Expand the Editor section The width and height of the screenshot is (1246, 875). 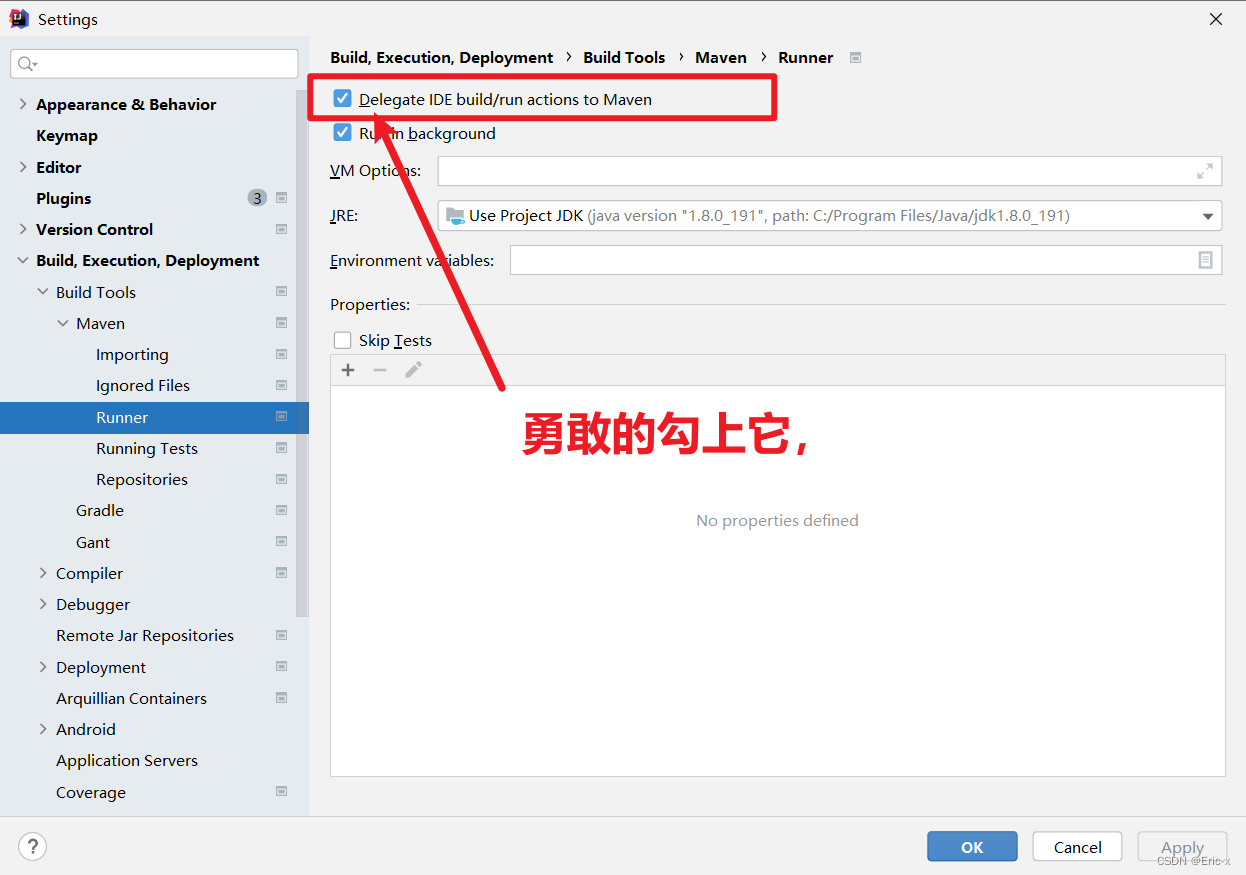click(x=23, y=167)
